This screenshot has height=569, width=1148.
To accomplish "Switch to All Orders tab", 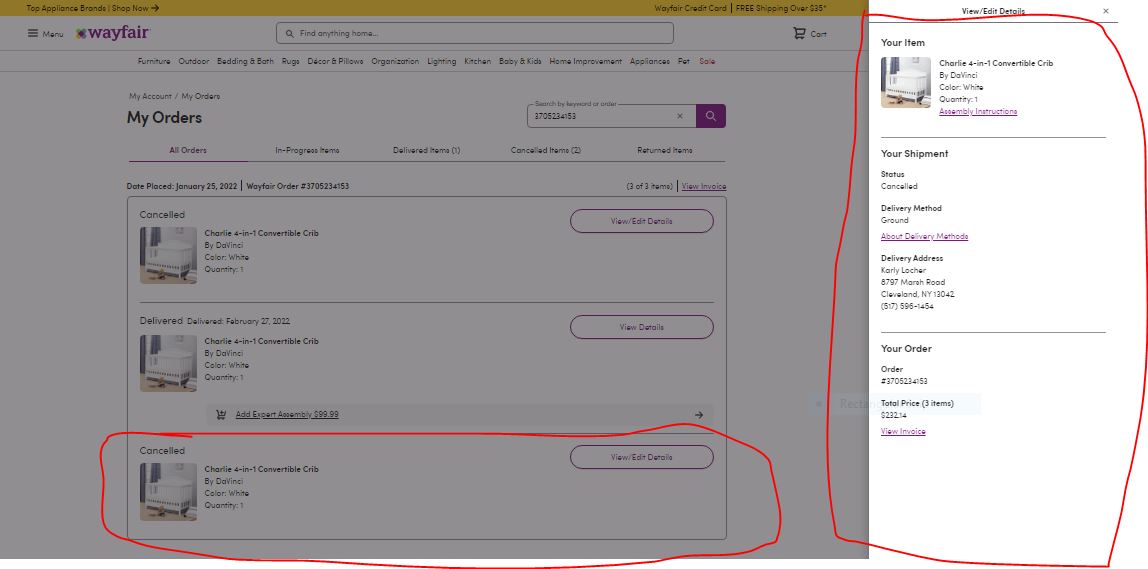I will [188, 150].
